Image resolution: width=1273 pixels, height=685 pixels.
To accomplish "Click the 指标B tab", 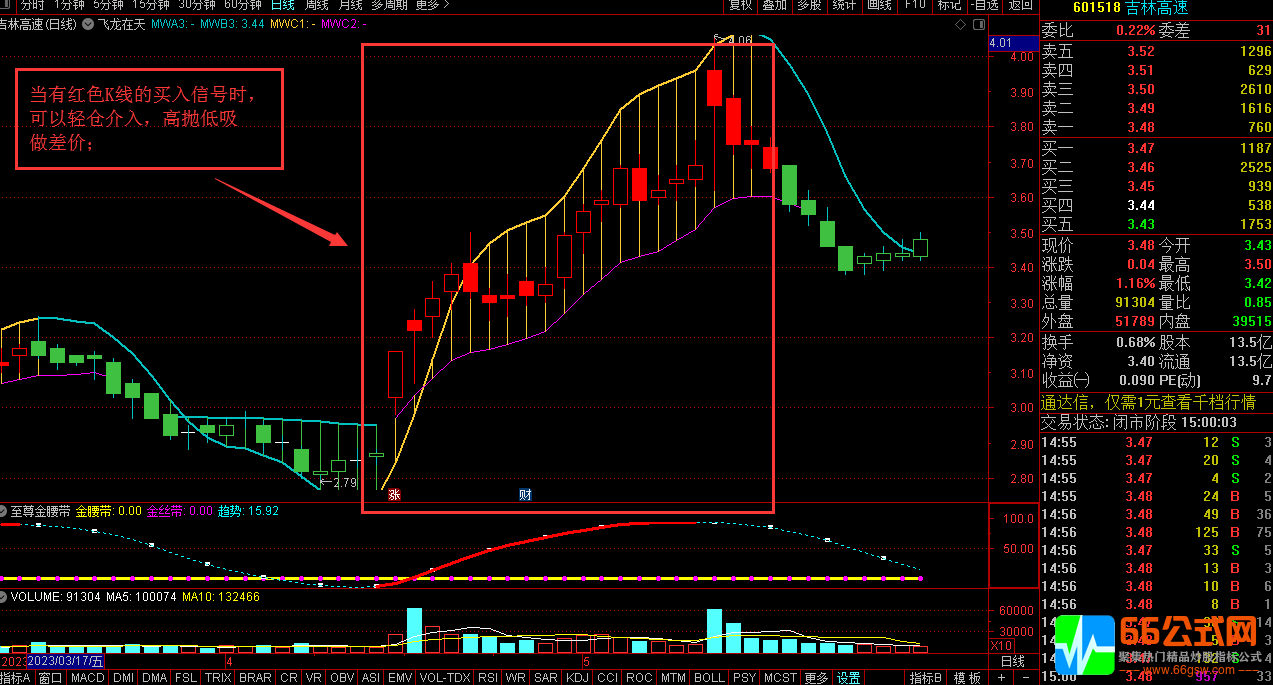I will (x=925, y=677).
